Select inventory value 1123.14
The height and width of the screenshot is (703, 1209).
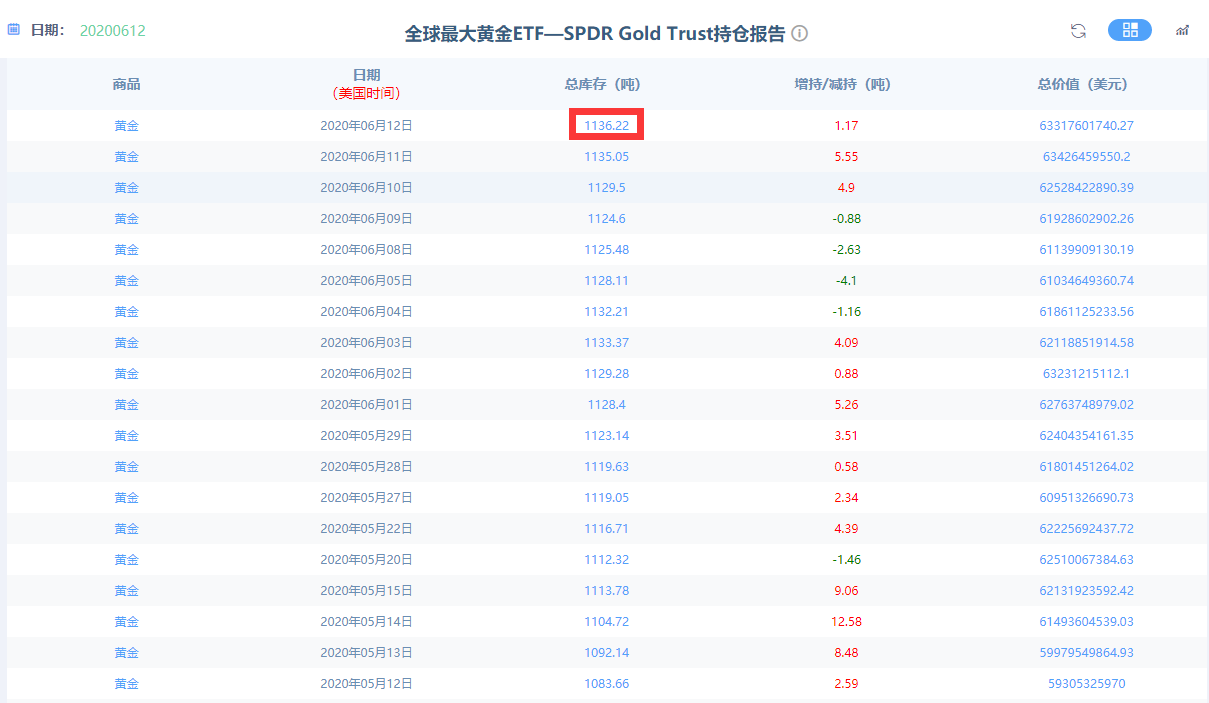point(607,436)
